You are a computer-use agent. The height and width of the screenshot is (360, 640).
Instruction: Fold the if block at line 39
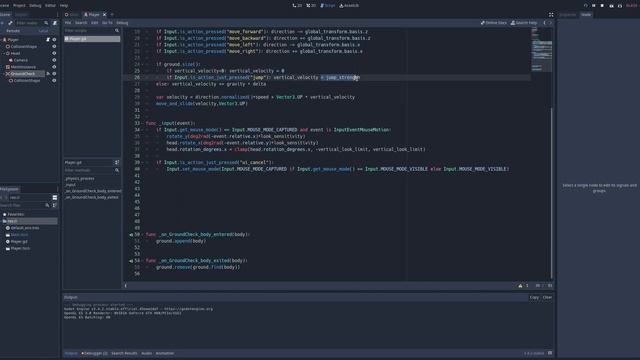[x=142, y=162]
